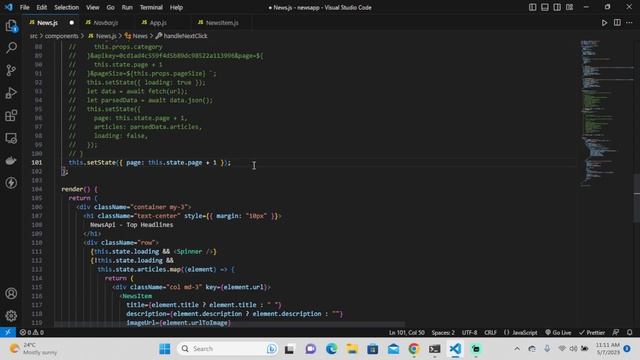Viewport: 640px width, 360px height.
Task: Click the unsaved dot on News.js tab
Action: [x=71, y=23]
